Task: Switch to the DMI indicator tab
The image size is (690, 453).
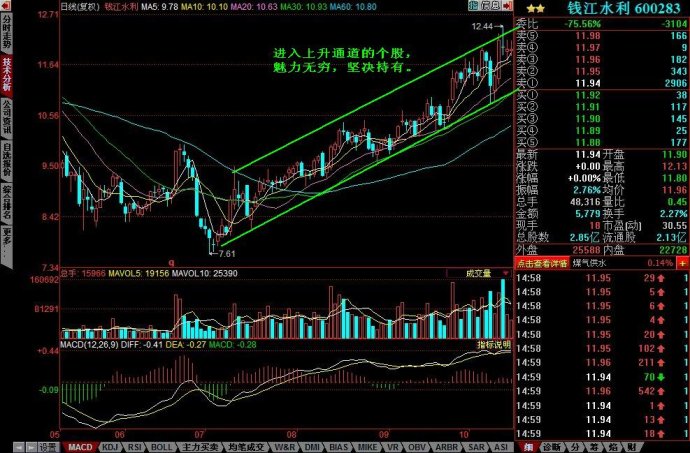Action: [312, 448]
